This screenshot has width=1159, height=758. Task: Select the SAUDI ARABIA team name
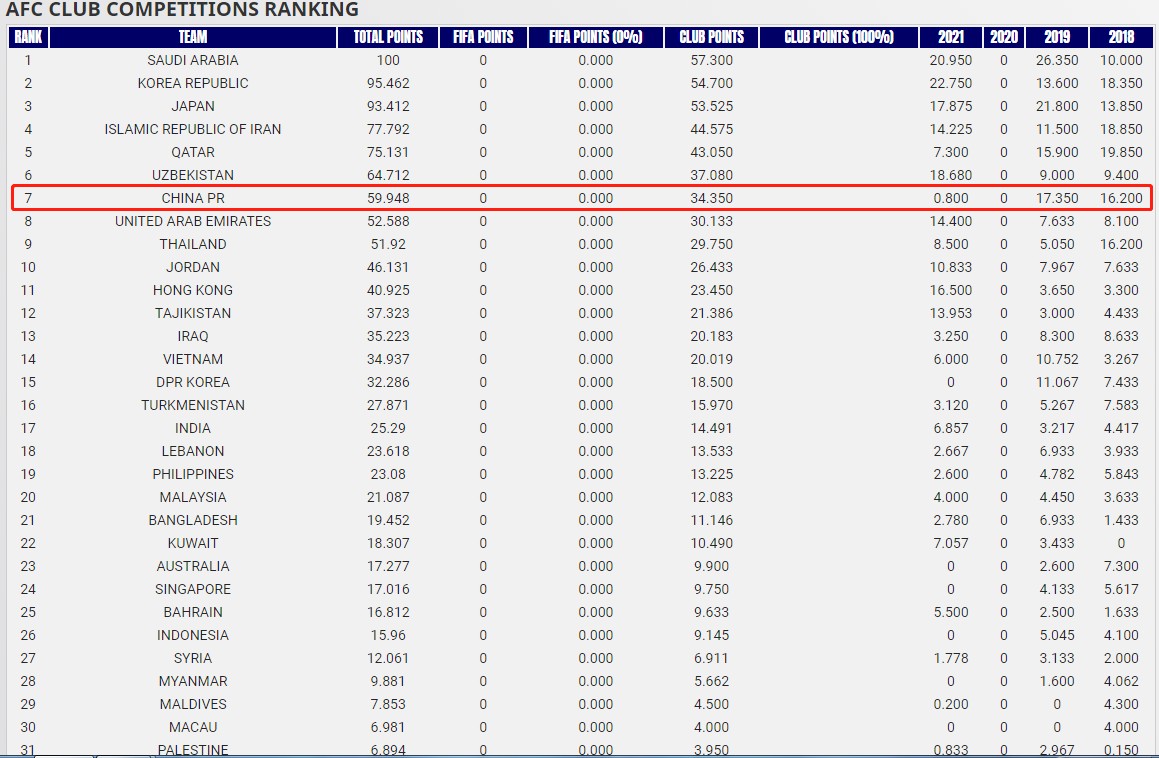(193, 60)
